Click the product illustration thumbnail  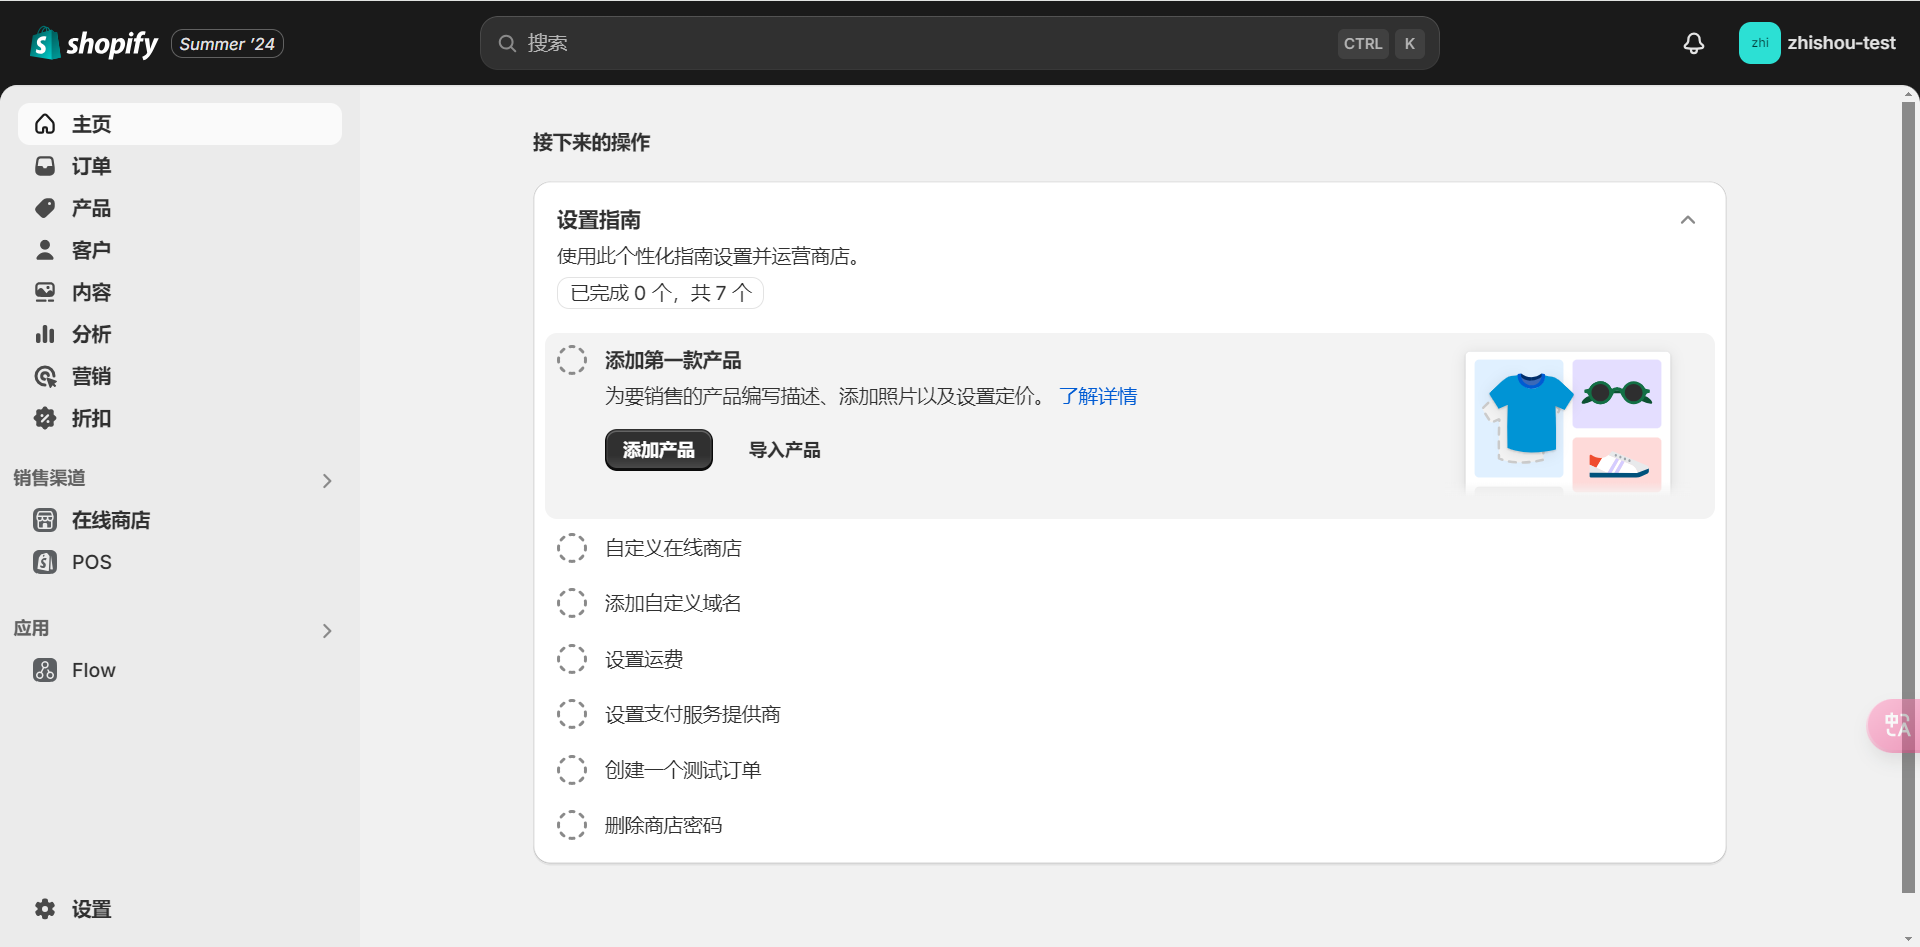click(1568, 422)
